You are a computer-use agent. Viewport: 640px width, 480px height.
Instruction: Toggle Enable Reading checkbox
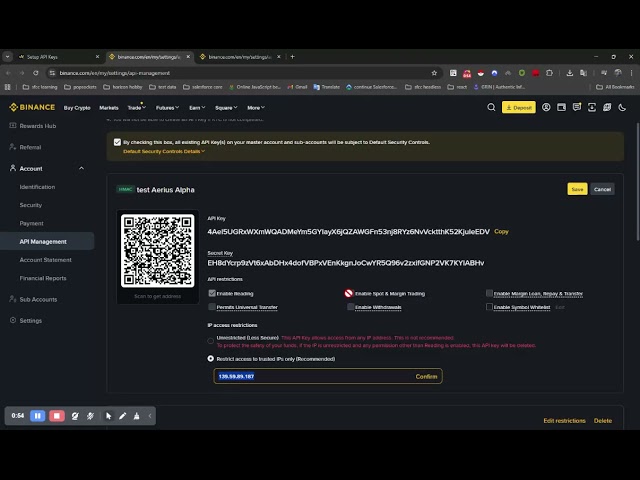(x=212, y=293)
